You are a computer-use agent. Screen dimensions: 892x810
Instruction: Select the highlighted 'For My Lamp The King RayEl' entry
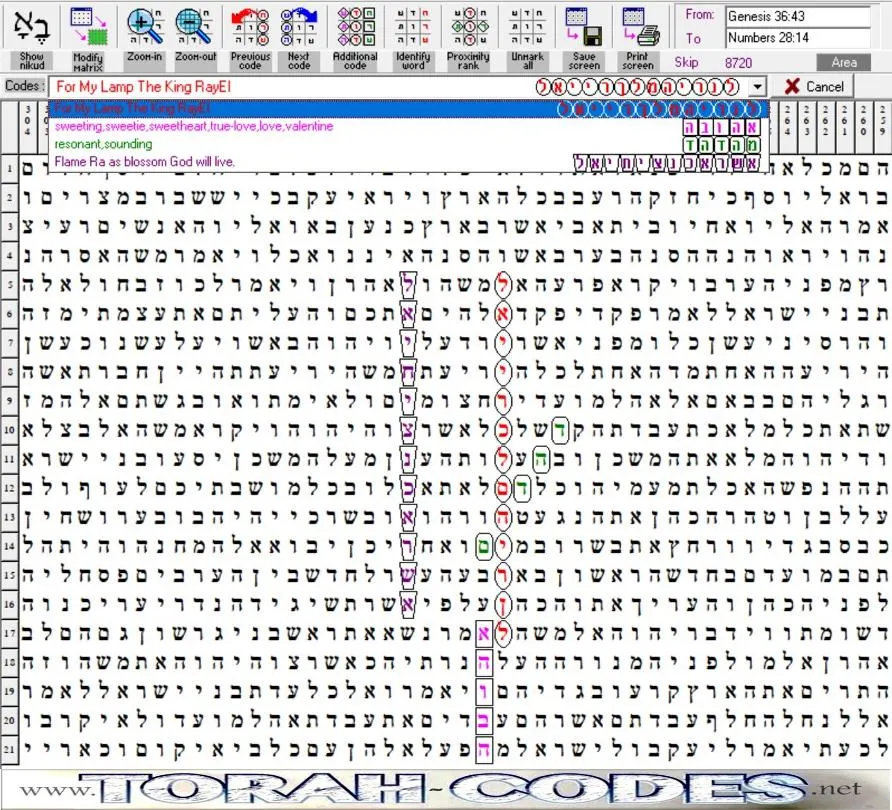click(408, 108)
